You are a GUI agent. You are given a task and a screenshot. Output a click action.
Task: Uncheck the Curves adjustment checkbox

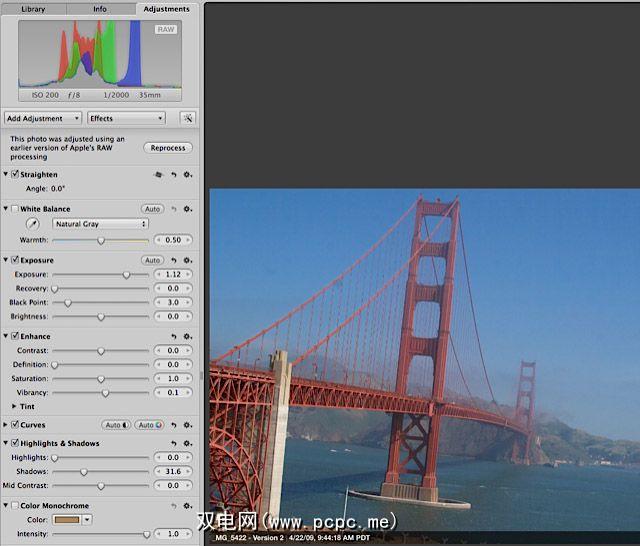(x=14, y=425)
